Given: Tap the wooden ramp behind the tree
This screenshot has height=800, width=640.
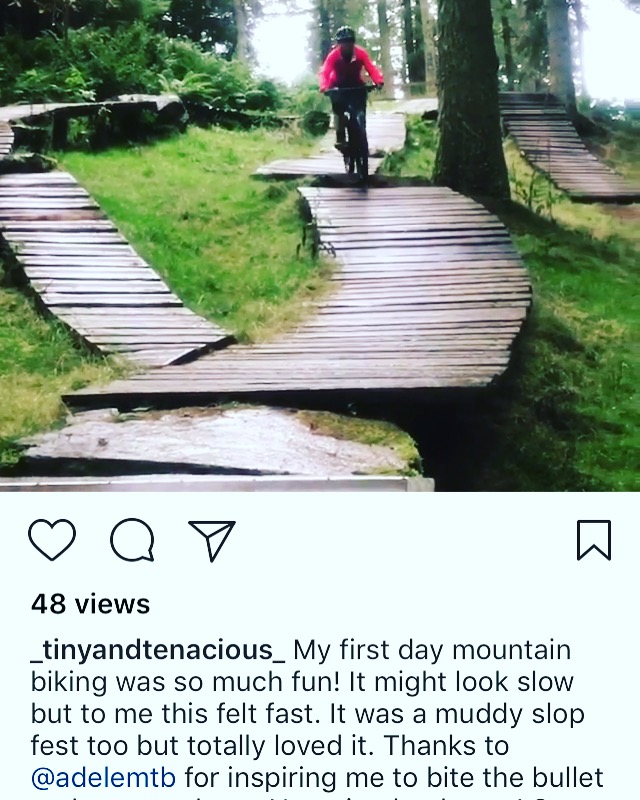Looking at the screenshot, I should pos(564,145).
